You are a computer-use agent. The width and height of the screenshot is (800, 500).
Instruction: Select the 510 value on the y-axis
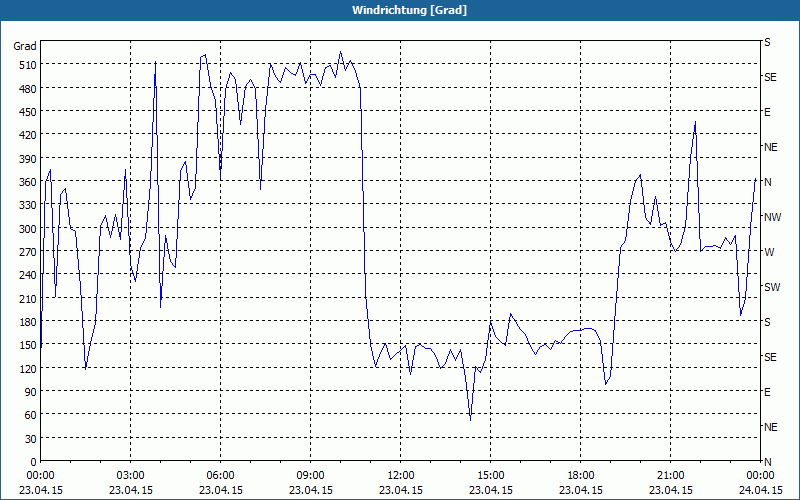[28, 65]
